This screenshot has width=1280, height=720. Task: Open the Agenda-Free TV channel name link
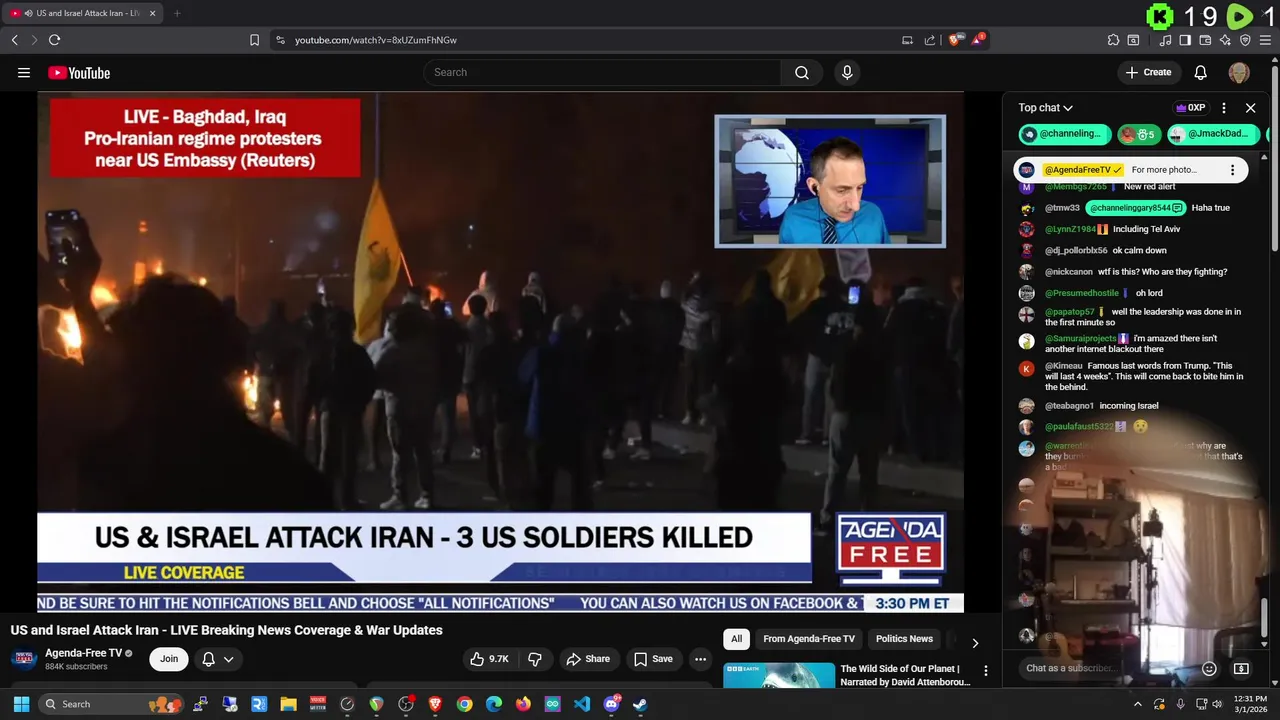point(84,653)
